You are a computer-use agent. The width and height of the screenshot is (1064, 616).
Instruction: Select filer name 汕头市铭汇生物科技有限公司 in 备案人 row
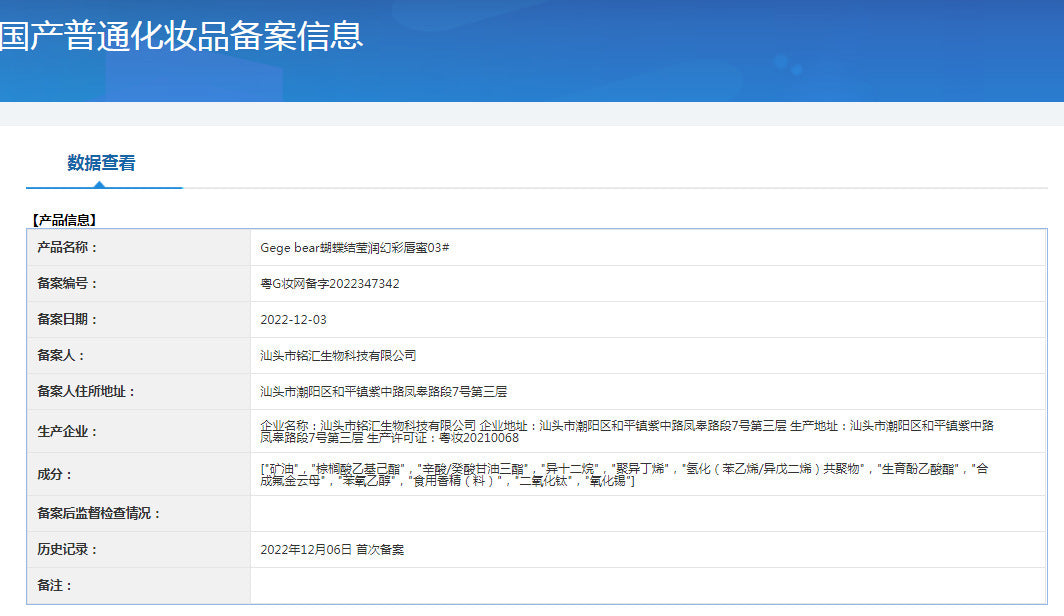pyautogui.click(x=337, y=355)
